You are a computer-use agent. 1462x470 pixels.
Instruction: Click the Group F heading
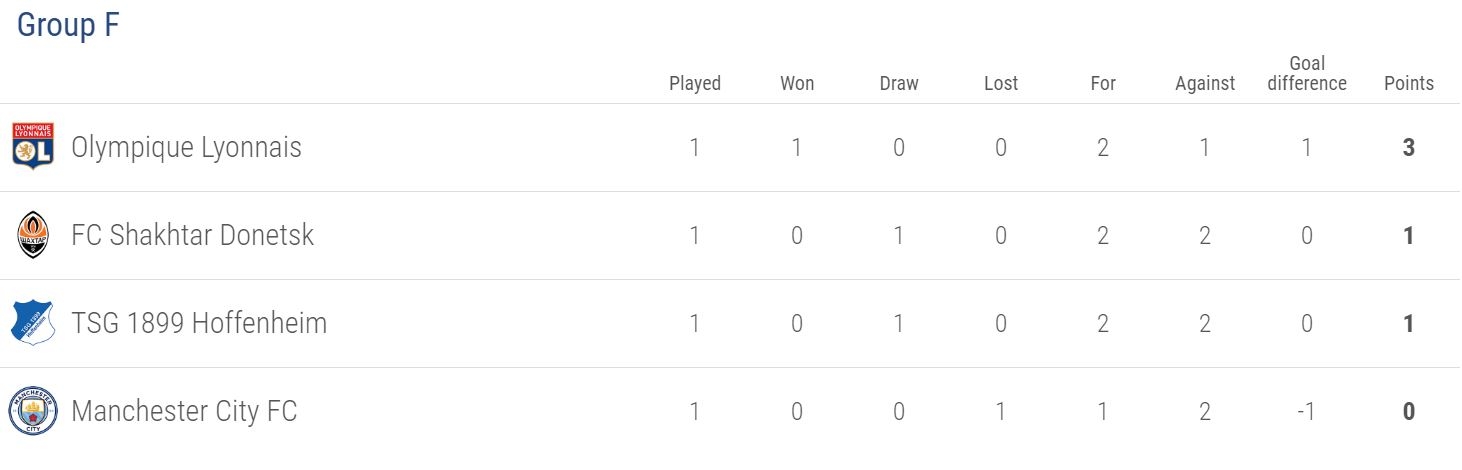pos(68,25)
